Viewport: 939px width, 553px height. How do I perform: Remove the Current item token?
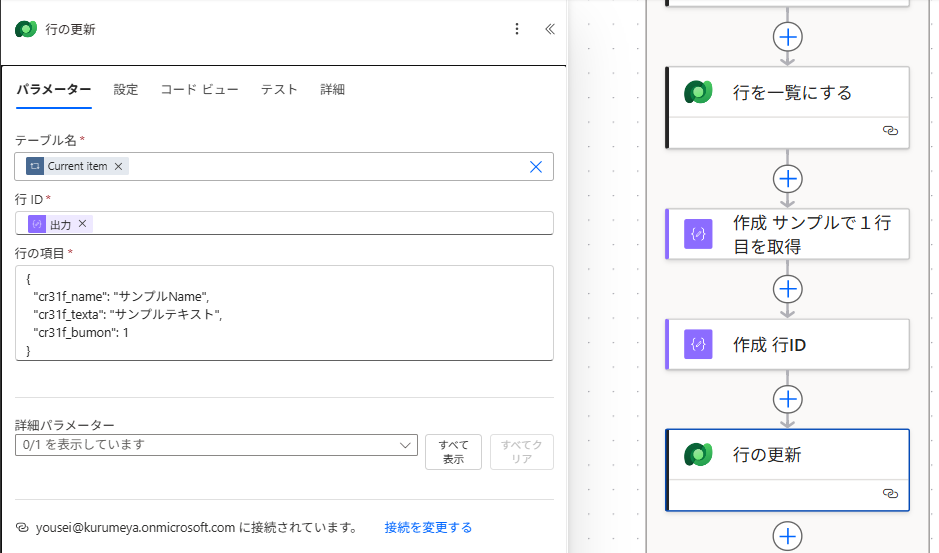(119, 167)
